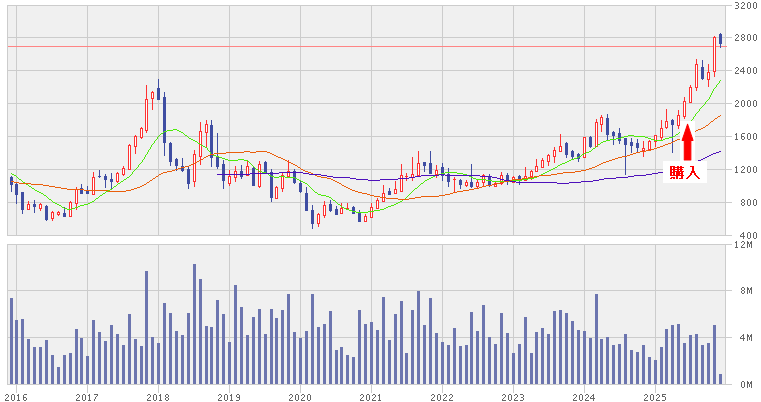Select the 8M volume axis label
Viewport: 761px width, 402px height.
click(x=743, y=291)
